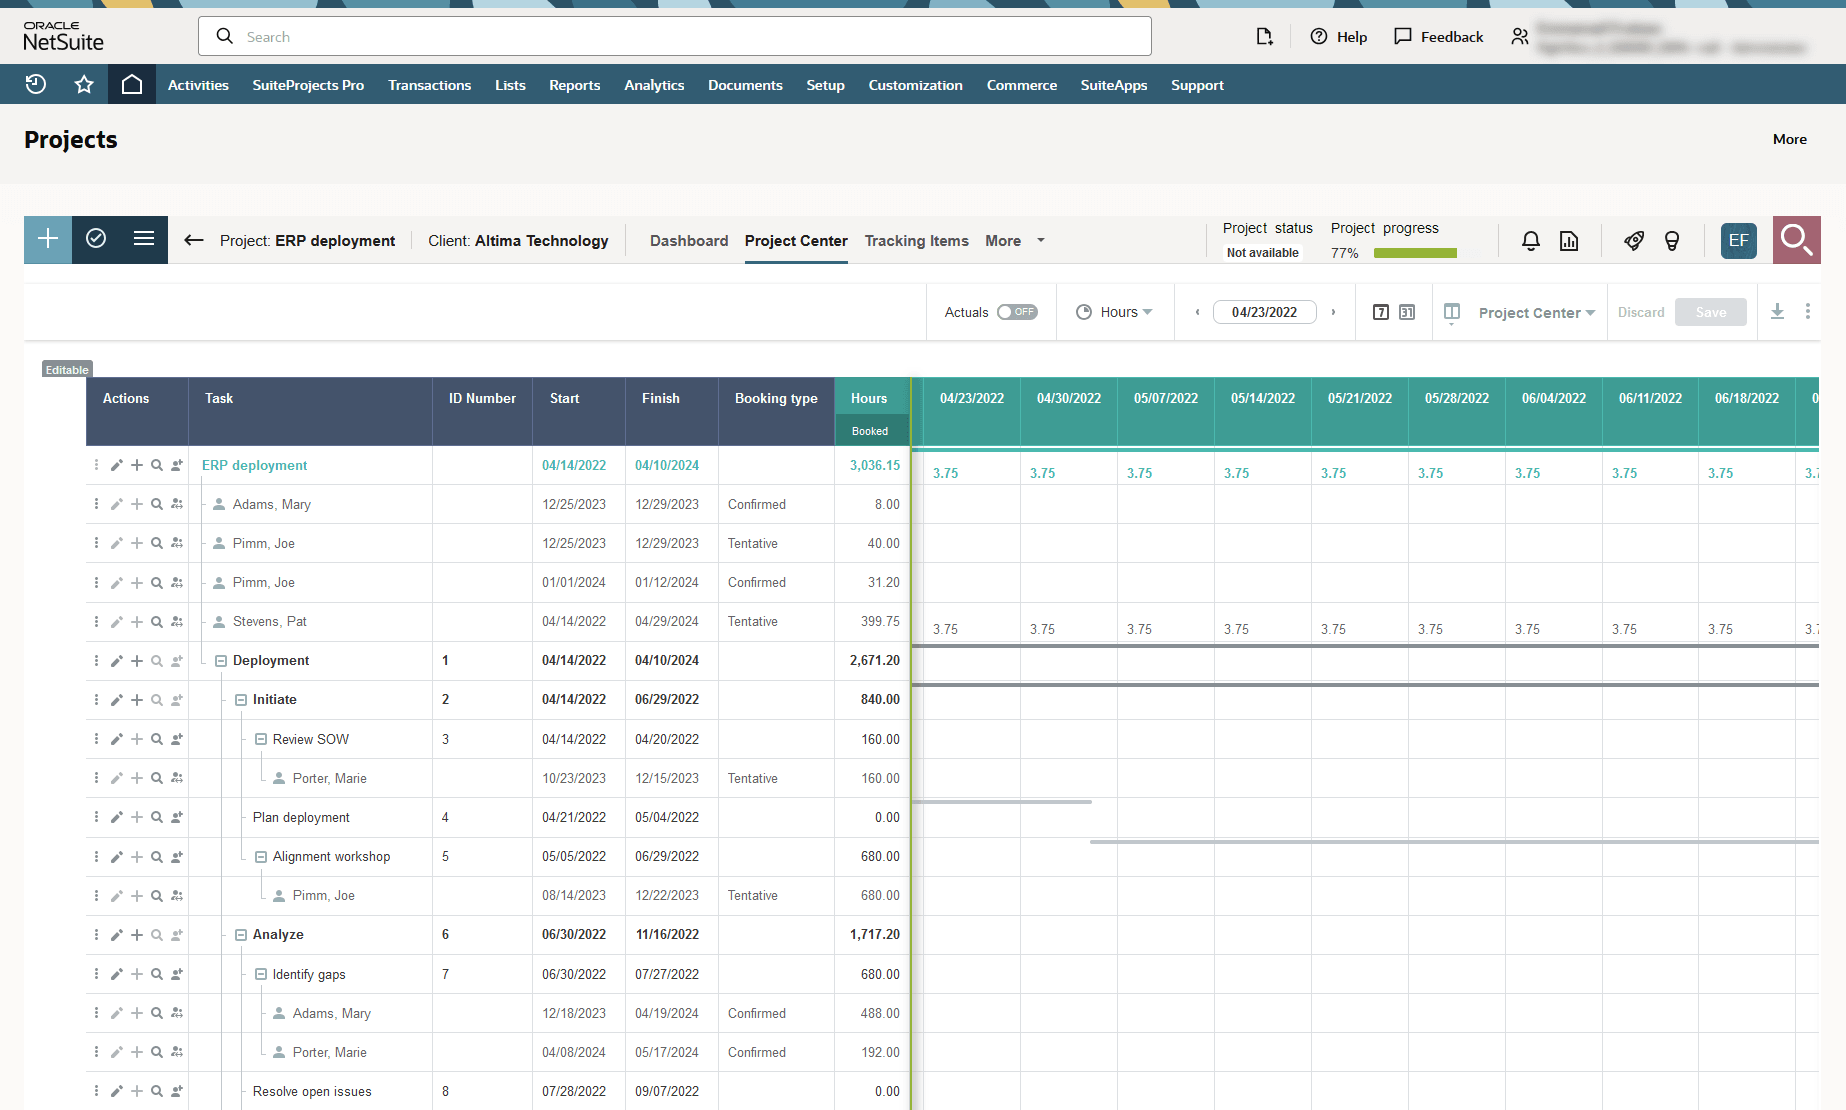Screen dimensions: 1846x1110
Task: Toggle the Actuals switch on
Action: point(1017,312)
